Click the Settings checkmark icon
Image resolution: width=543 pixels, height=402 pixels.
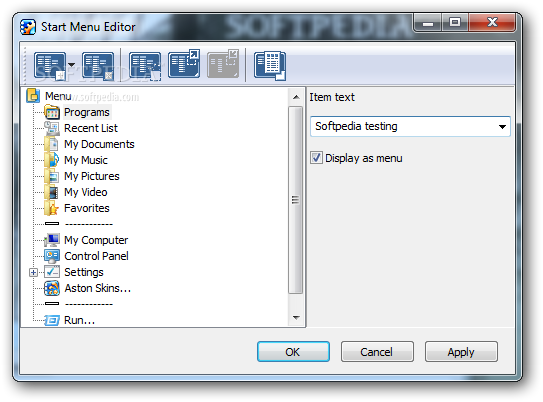tap(52, 272)
